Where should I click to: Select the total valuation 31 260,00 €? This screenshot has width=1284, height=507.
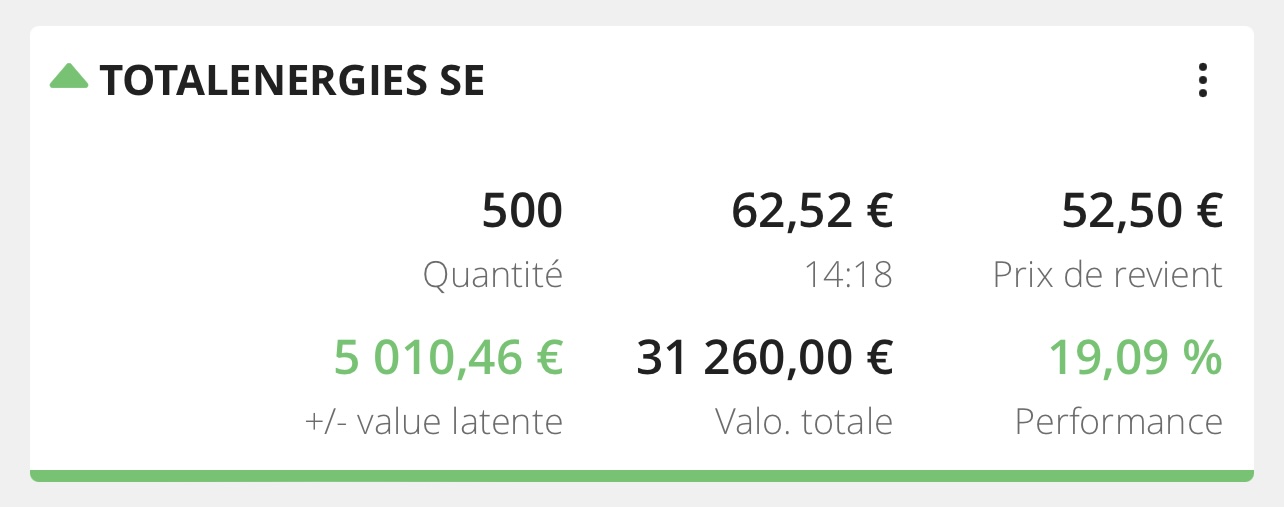point(764,359)
